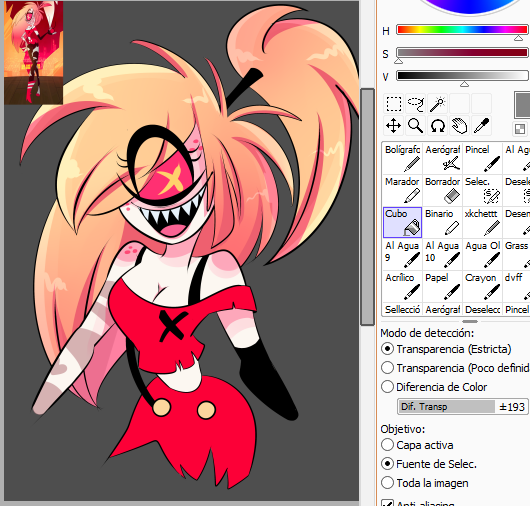This screenshot has width=530, height=506.
Task: Choose the Borrador eraser tool
Action: click(442, 190)
